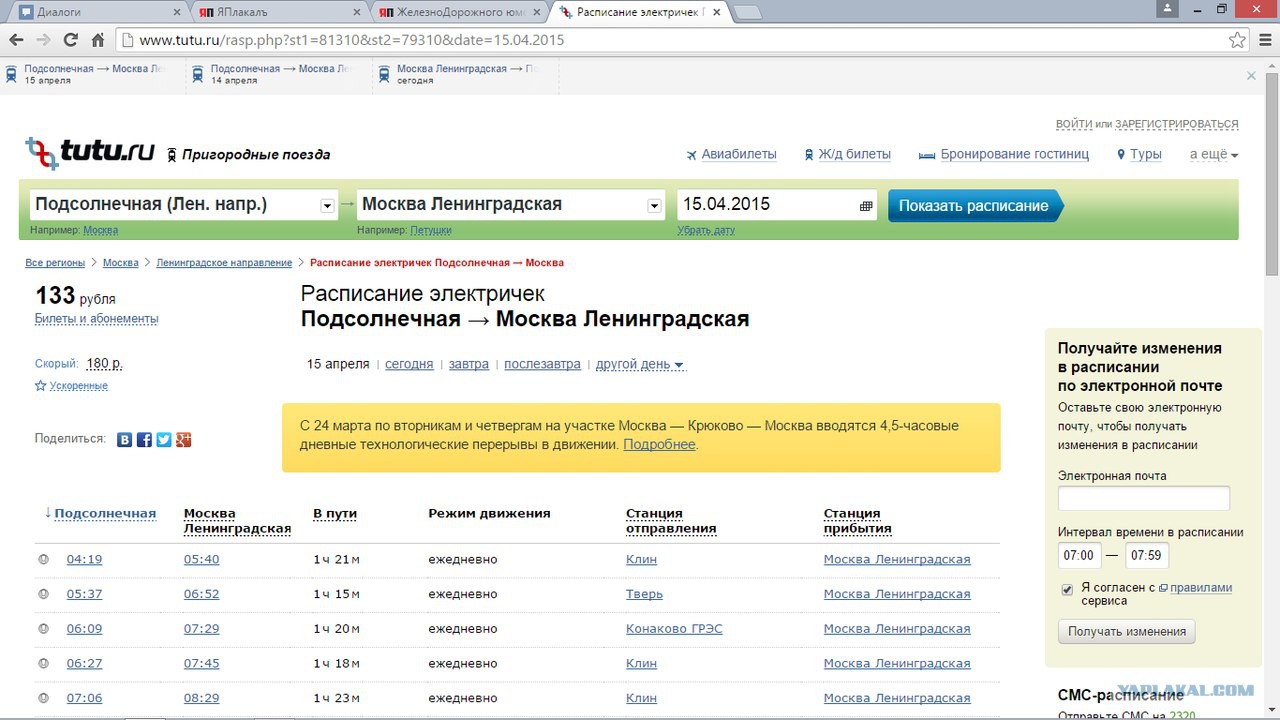Open the browser home page icon

tap(98, 40)
